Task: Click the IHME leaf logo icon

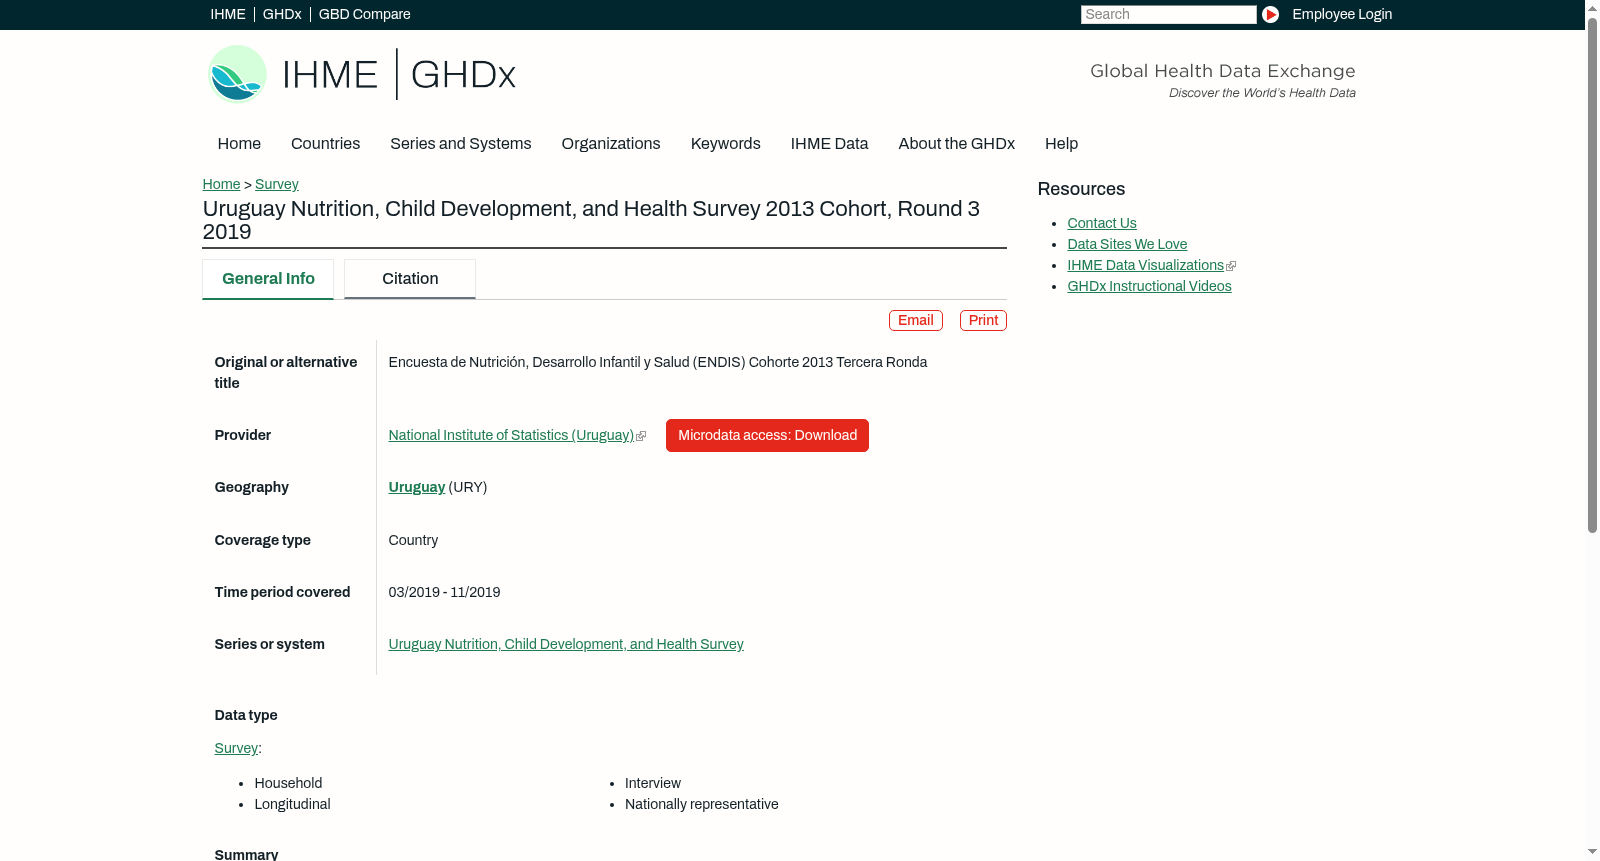Action: pyautogui.click(x=237, y=74)
